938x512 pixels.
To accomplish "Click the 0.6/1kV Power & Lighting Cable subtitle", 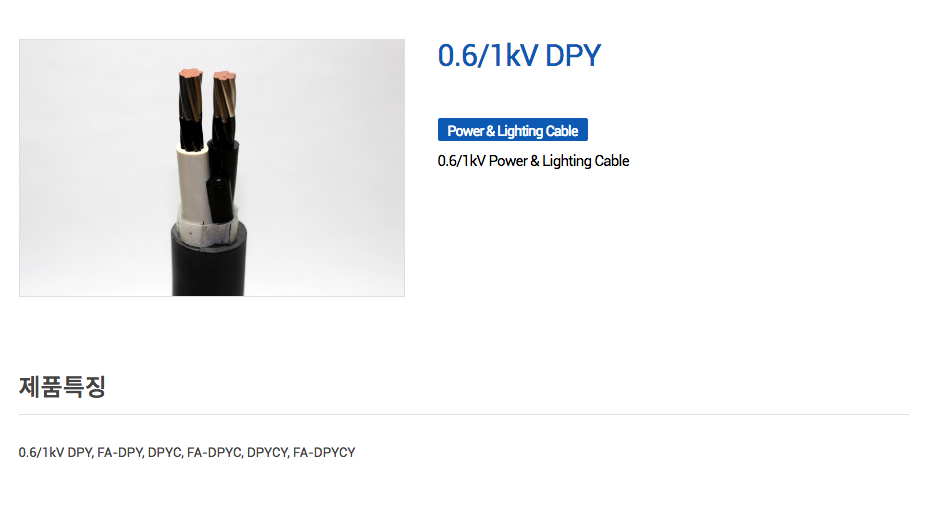I will tap(533, 161).
